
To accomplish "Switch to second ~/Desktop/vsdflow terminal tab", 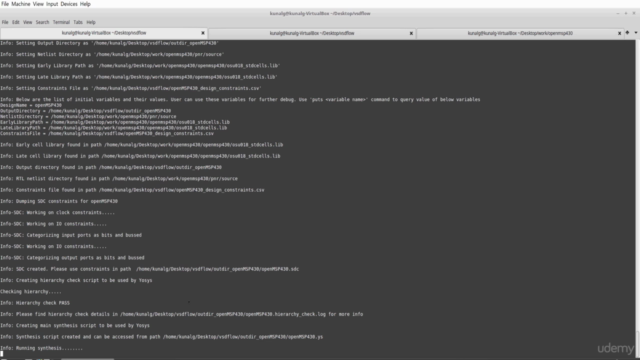I will pos(312,33).
